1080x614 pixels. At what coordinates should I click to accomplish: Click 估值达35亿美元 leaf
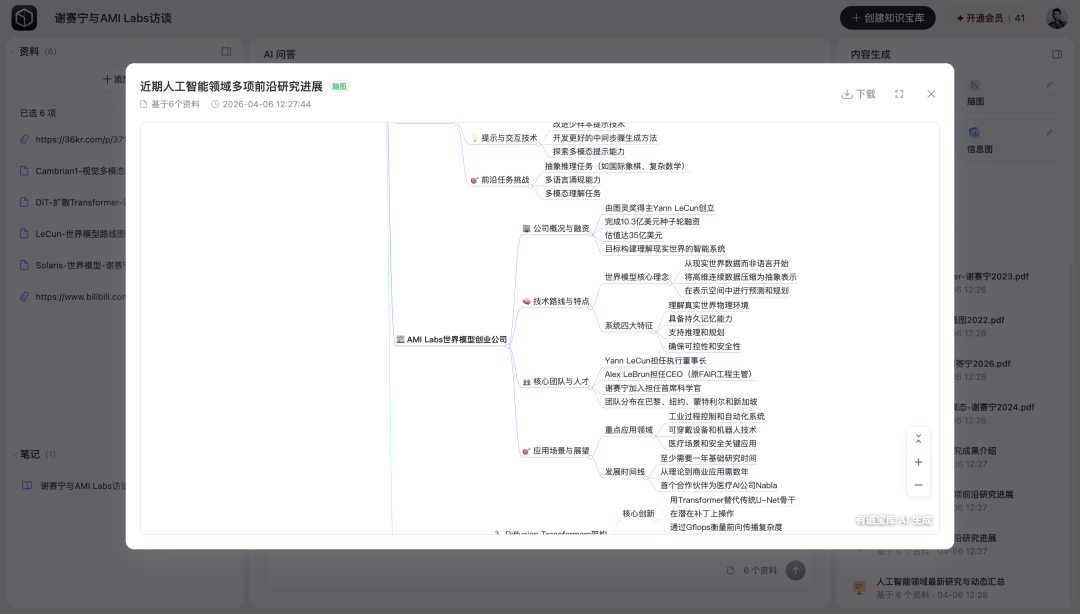pos(634,236)
